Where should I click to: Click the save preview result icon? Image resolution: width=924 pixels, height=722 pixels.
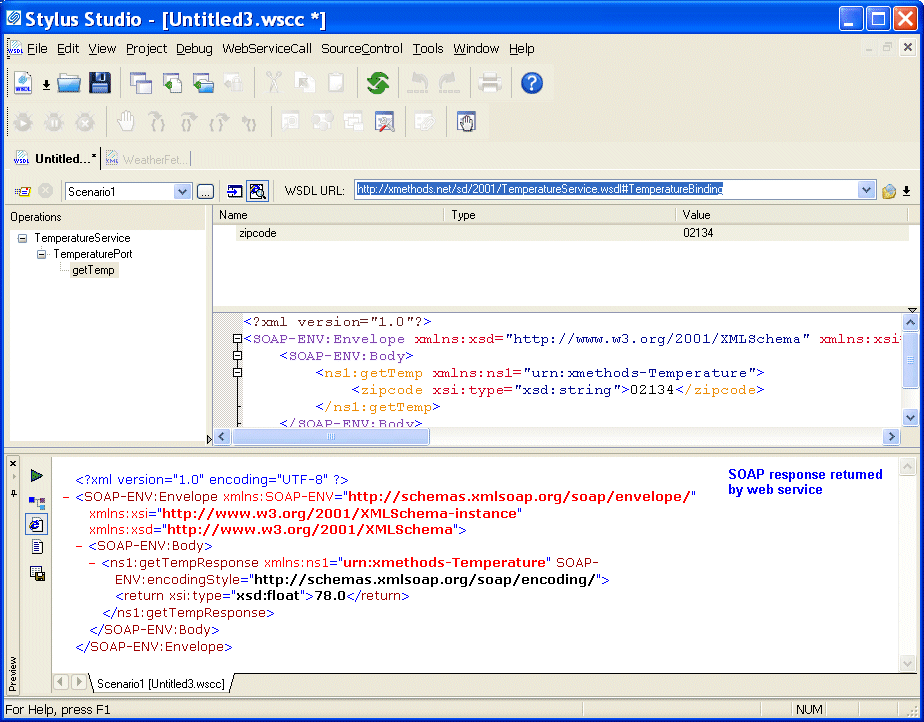[x=37, y=573]
